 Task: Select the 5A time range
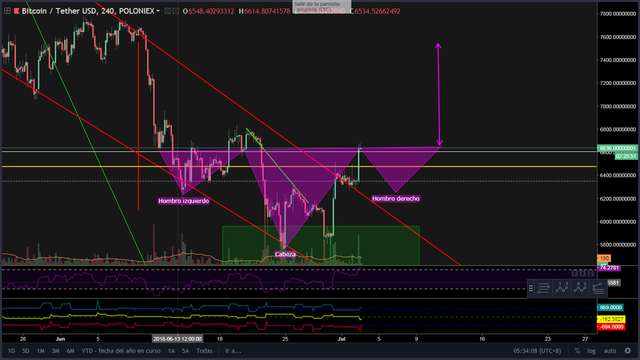186,351
